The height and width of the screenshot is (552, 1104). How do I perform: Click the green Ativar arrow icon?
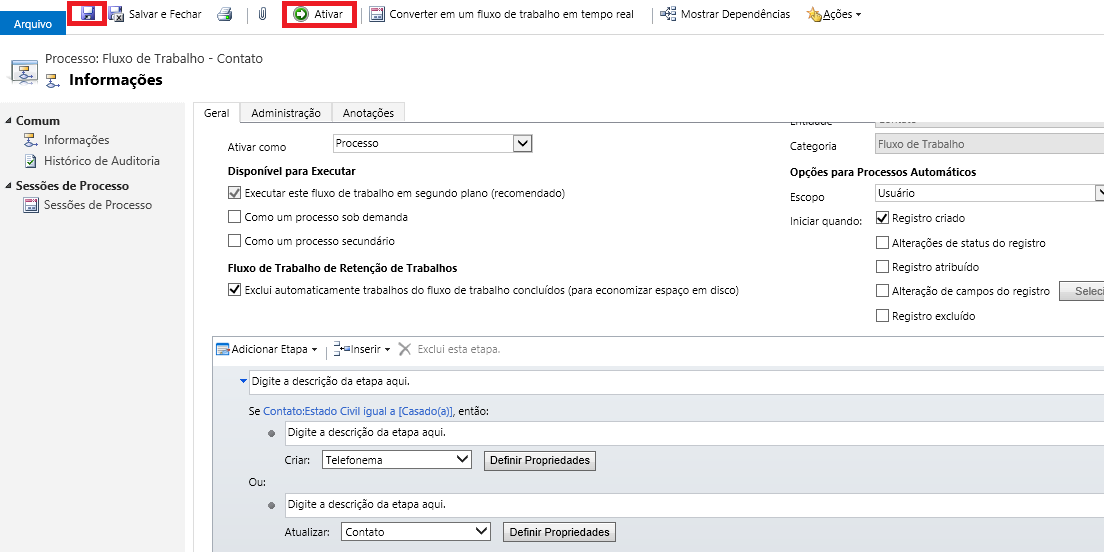coord(301,14)
